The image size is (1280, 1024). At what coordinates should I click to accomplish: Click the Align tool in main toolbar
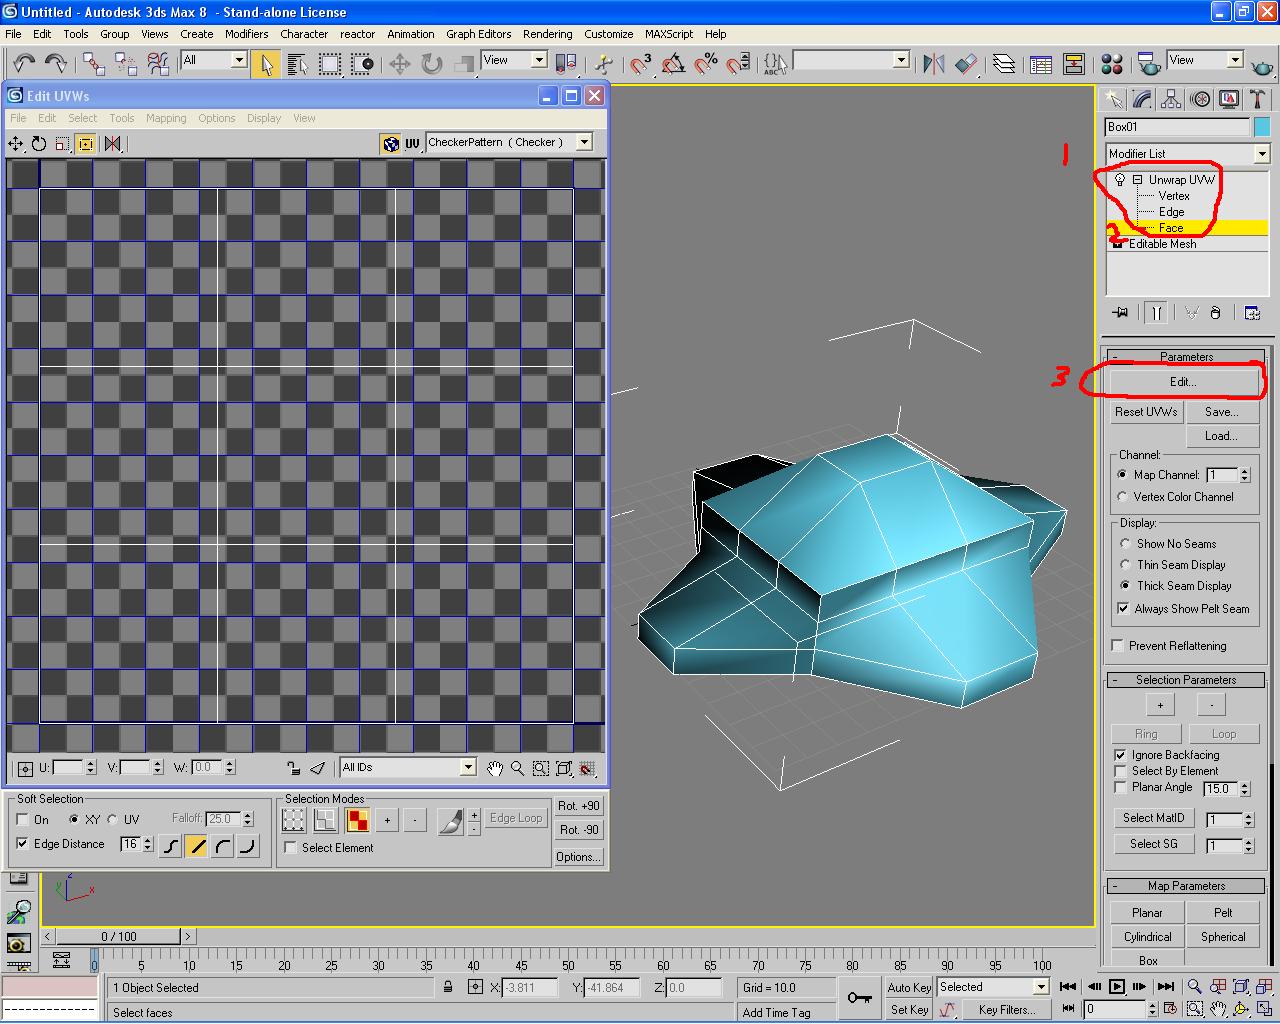pyautogui.click(x=966, y=64)
